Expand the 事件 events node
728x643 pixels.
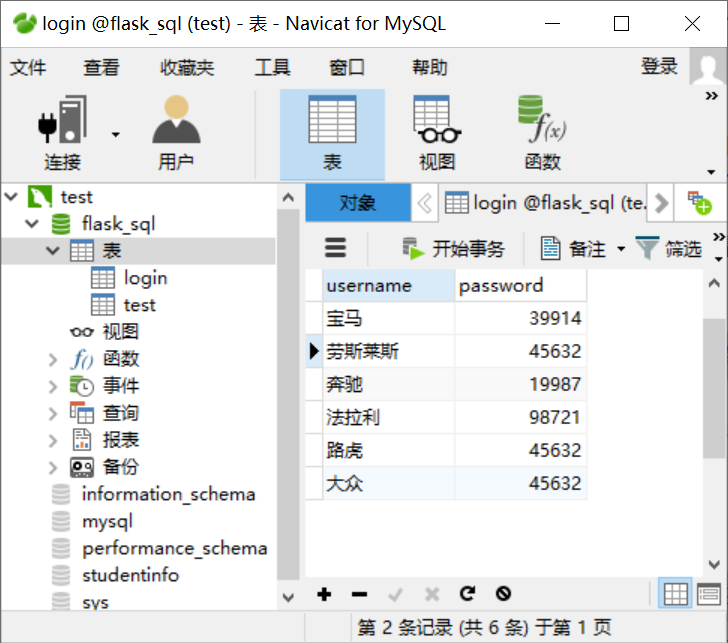point(52,386)
